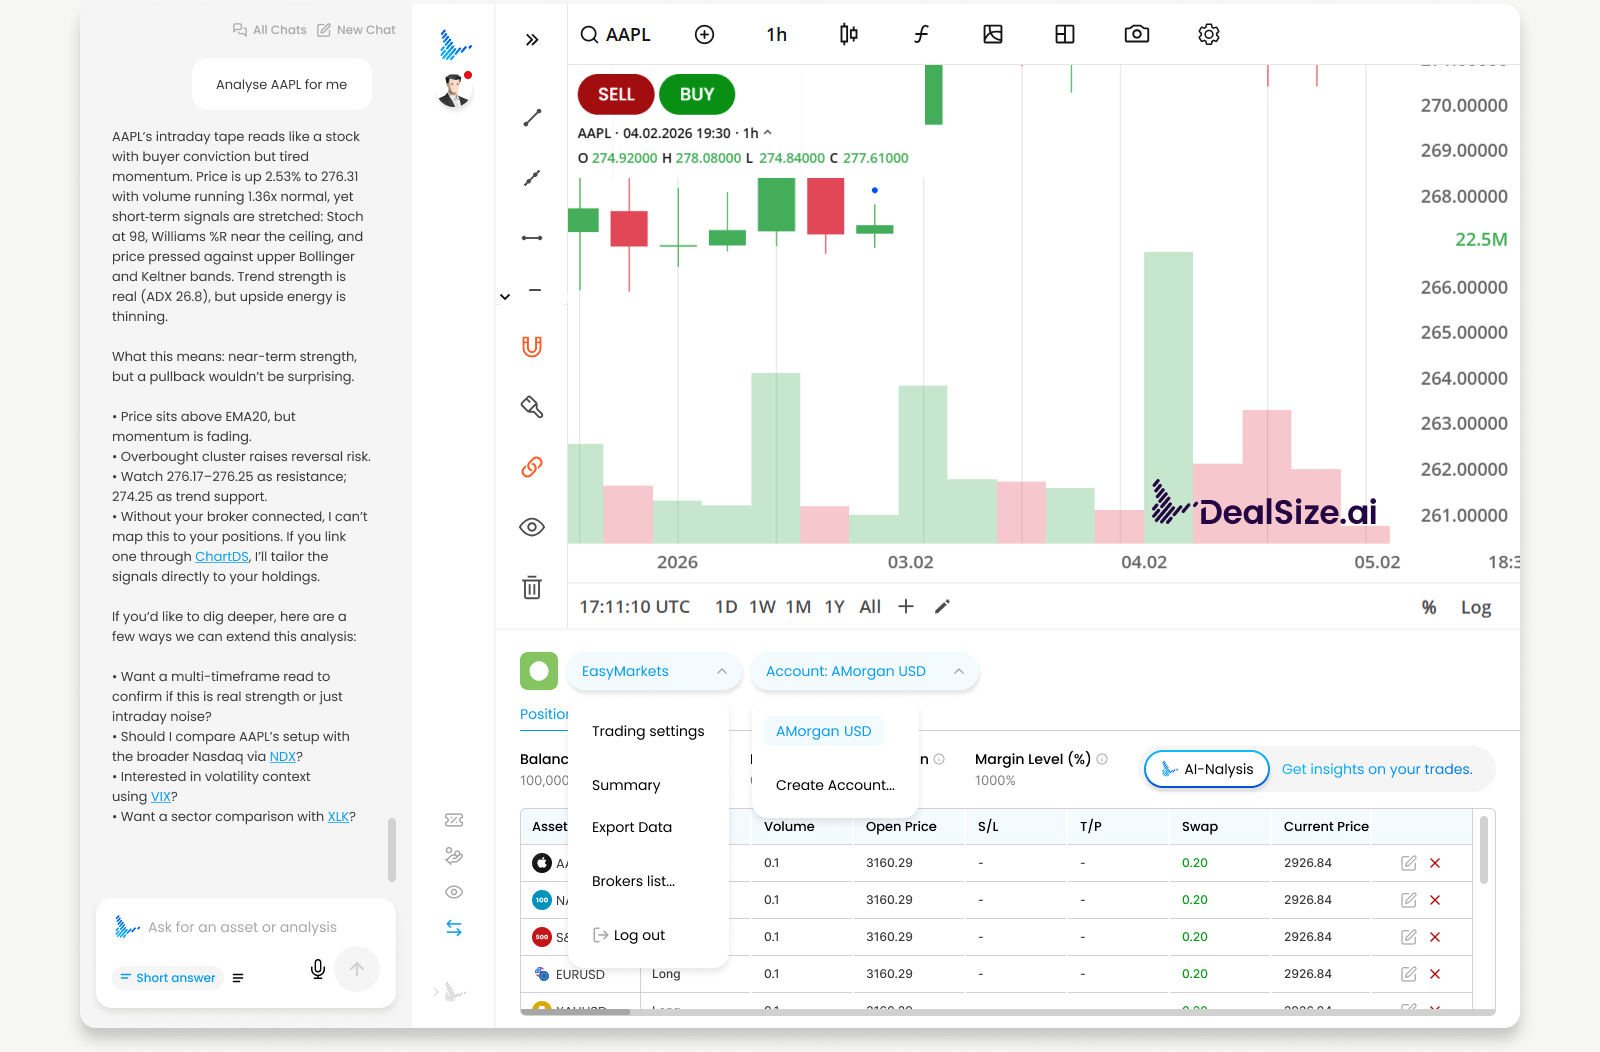Click the DealSize logo in sidebar
Screen dimensions: 1600x1052
coord(455,45)
